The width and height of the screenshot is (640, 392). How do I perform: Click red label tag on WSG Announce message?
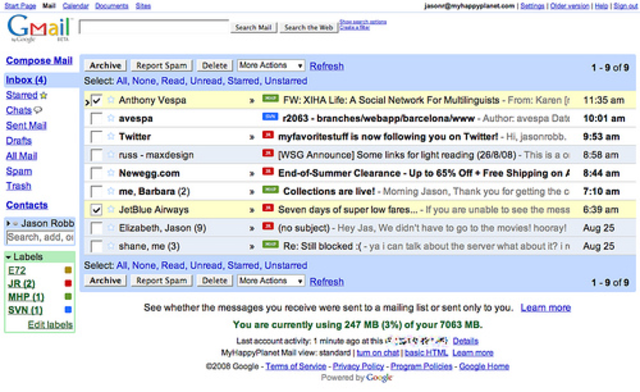pyautogui.click(x=268, y=153)
